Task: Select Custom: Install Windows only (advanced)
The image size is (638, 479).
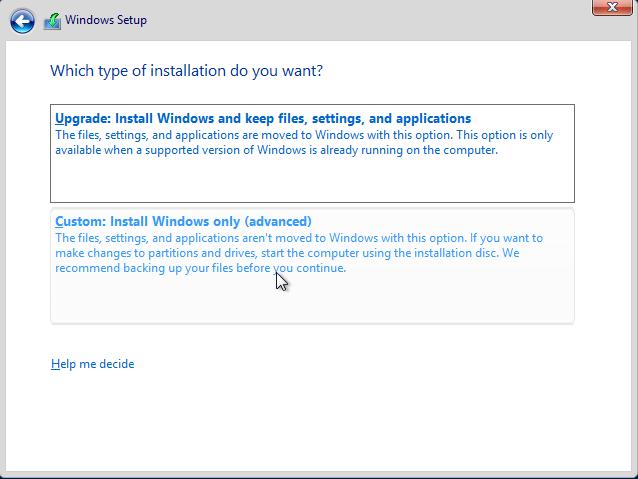Action: (312, 266)
